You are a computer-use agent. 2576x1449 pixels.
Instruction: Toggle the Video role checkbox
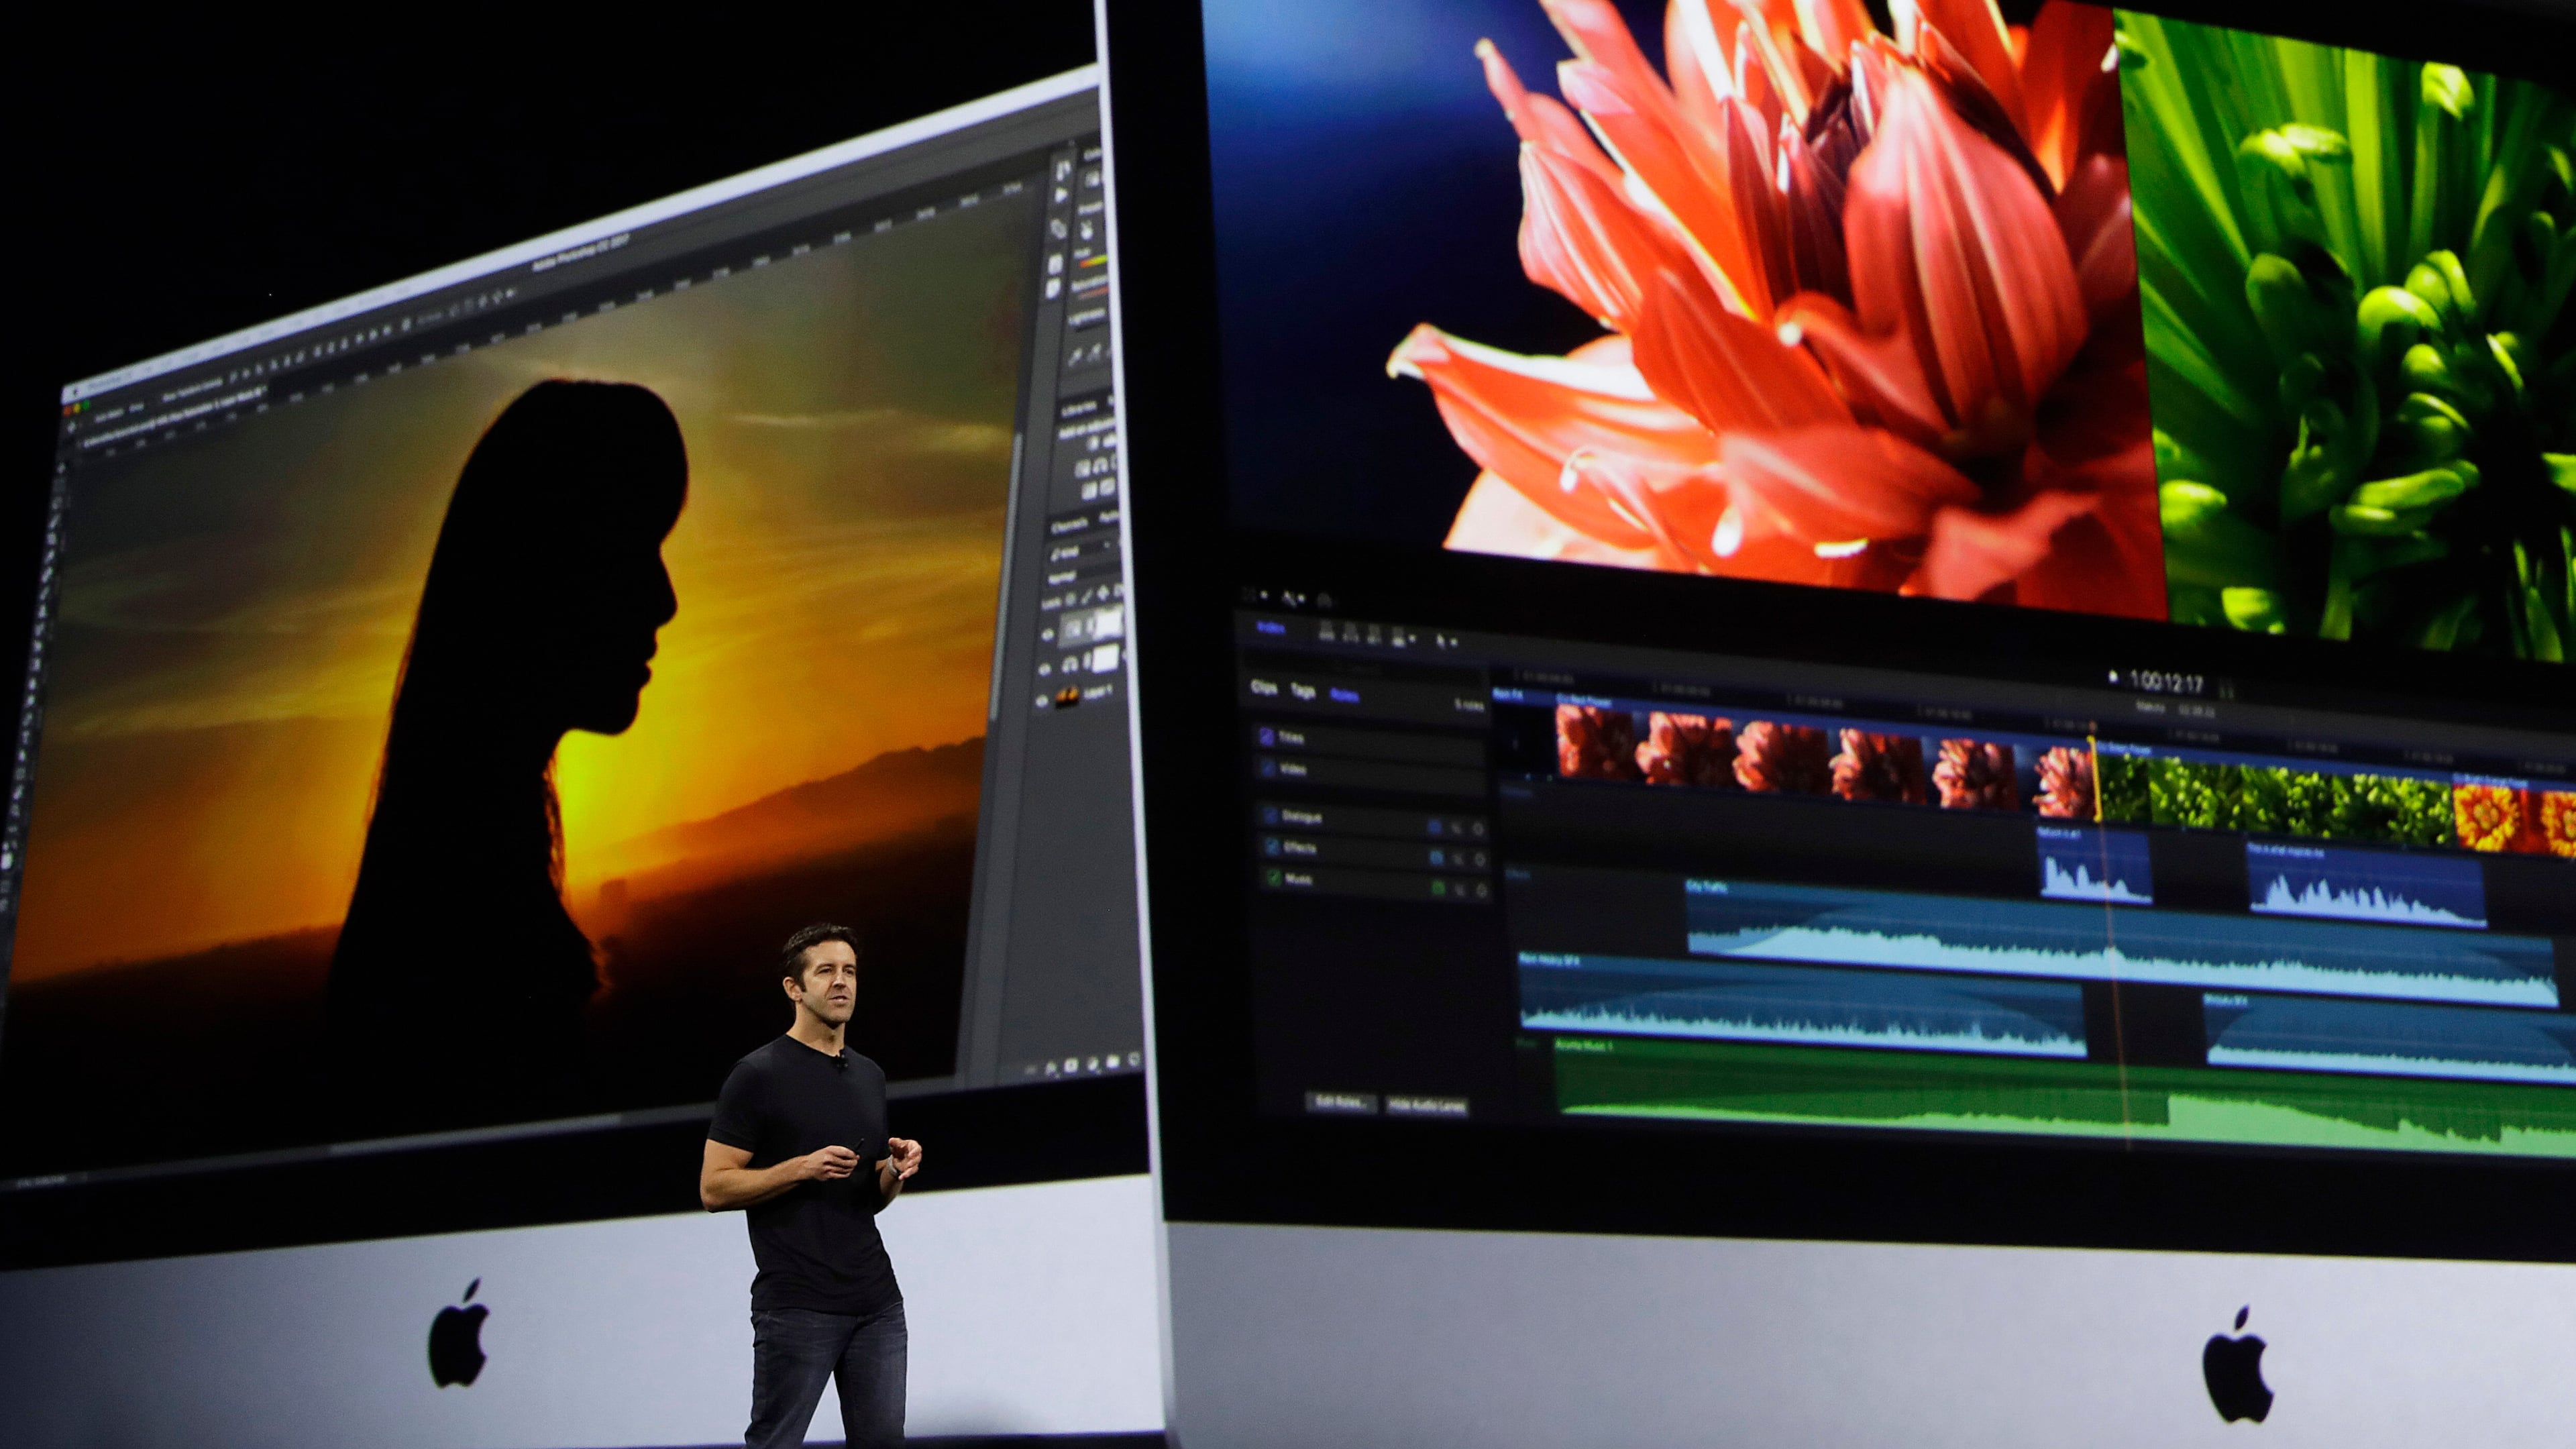(1269, 769)
